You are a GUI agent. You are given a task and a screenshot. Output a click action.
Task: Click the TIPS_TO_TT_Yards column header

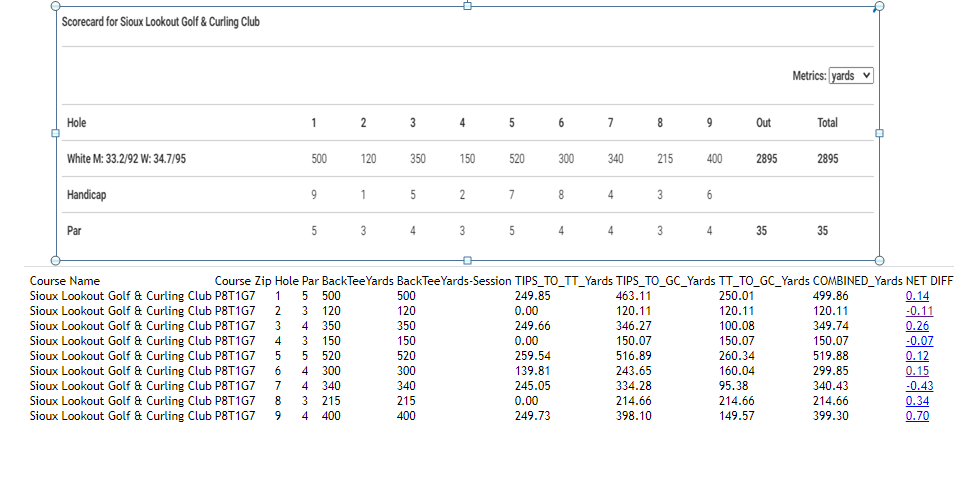click(x=564, y=281)
